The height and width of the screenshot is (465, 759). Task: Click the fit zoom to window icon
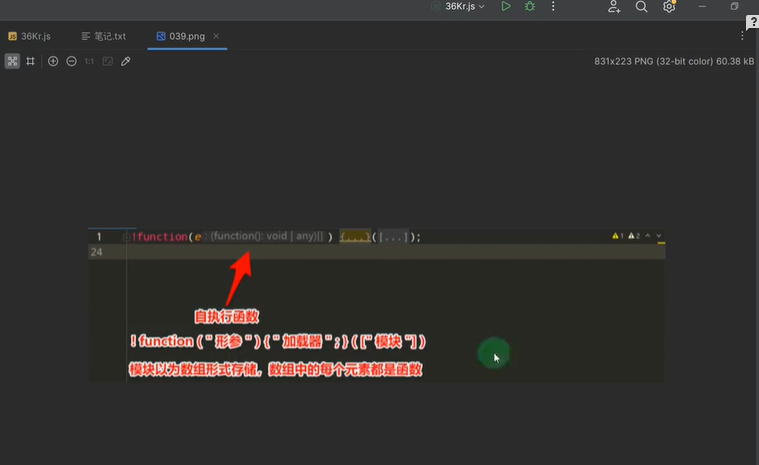[107, 61]
